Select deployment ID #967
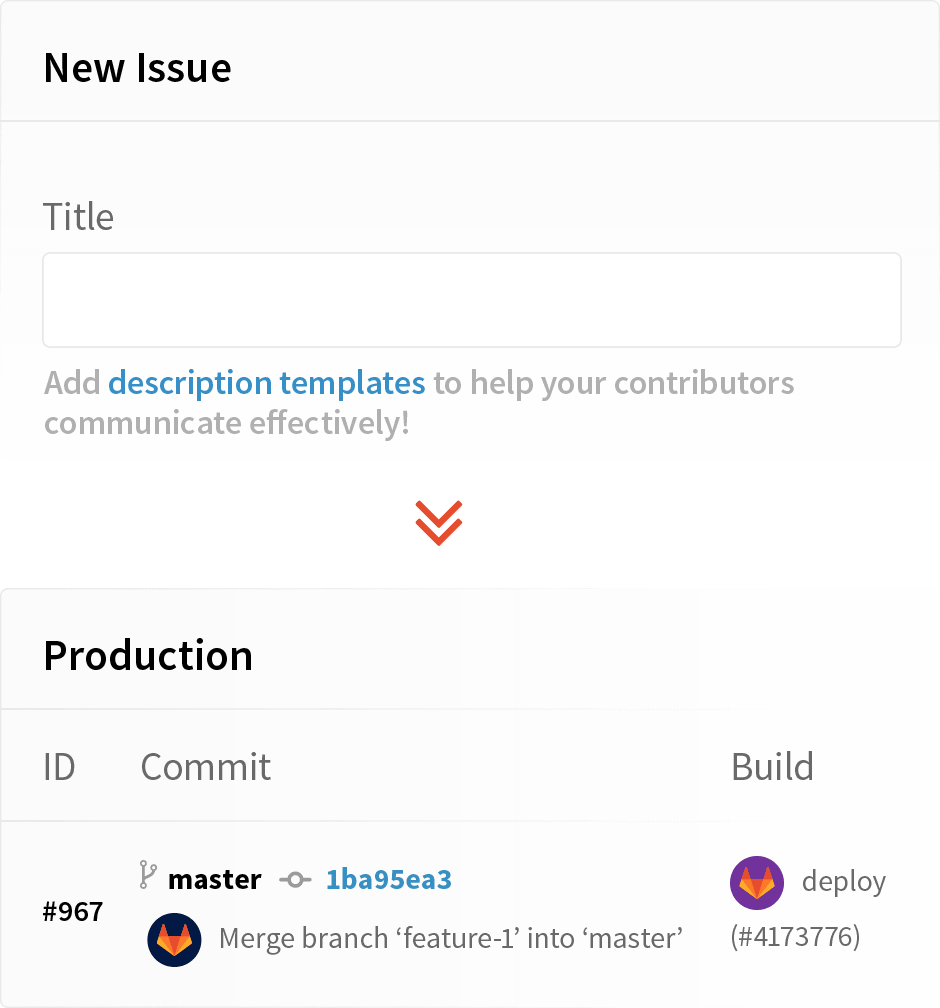Image resolution: width=940 pixels, height=1008 pixels. pyautogui.click(x=73, y=912)
